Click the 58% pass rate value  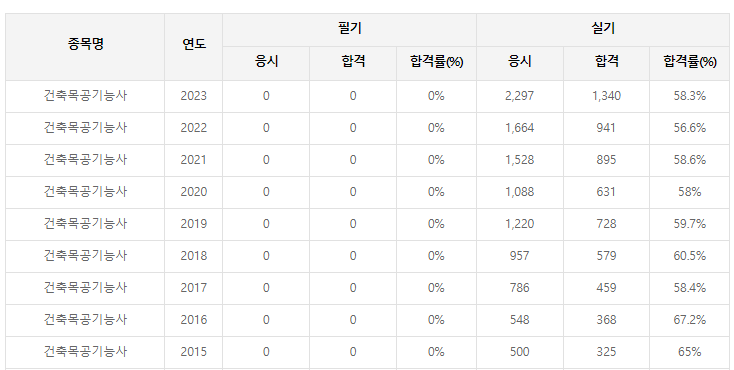click(x=690, y=192)
